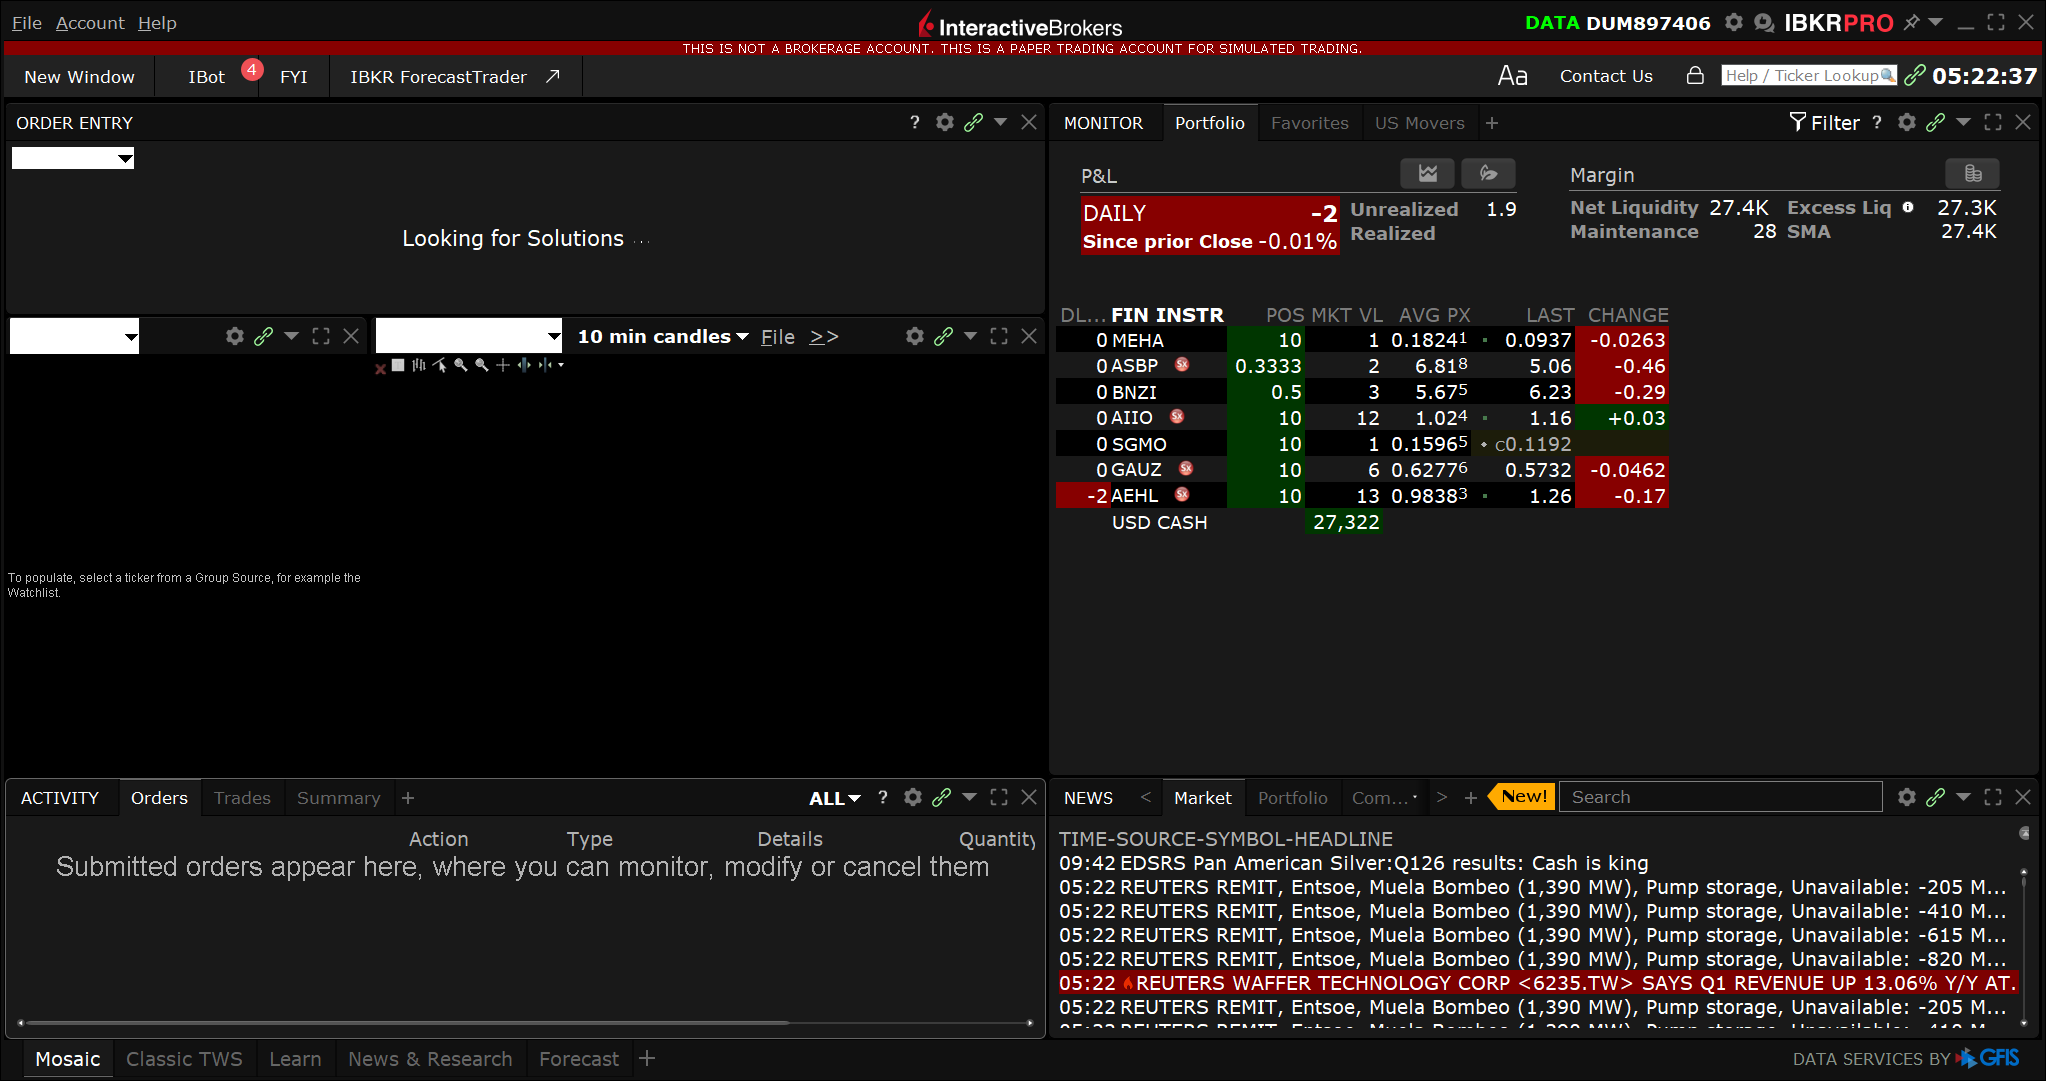Viewport: 2046px width, 1081px height.
Task: Click the News panel group link icon
Action: click(x=1935, y=797)
